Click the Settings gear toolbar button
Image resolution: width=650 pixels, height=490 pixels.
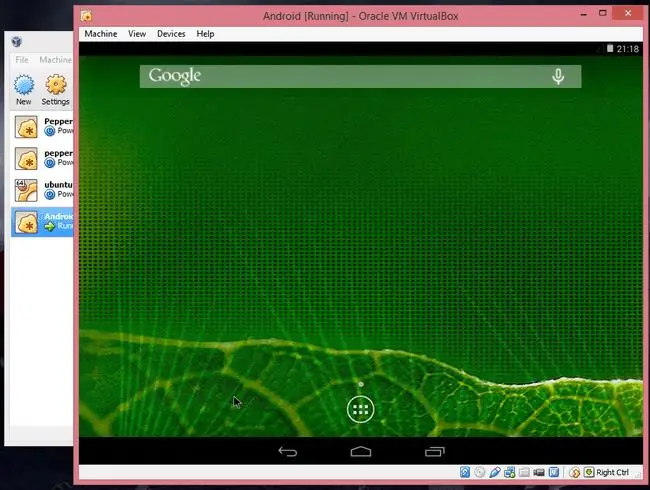(x=56, y=90)
